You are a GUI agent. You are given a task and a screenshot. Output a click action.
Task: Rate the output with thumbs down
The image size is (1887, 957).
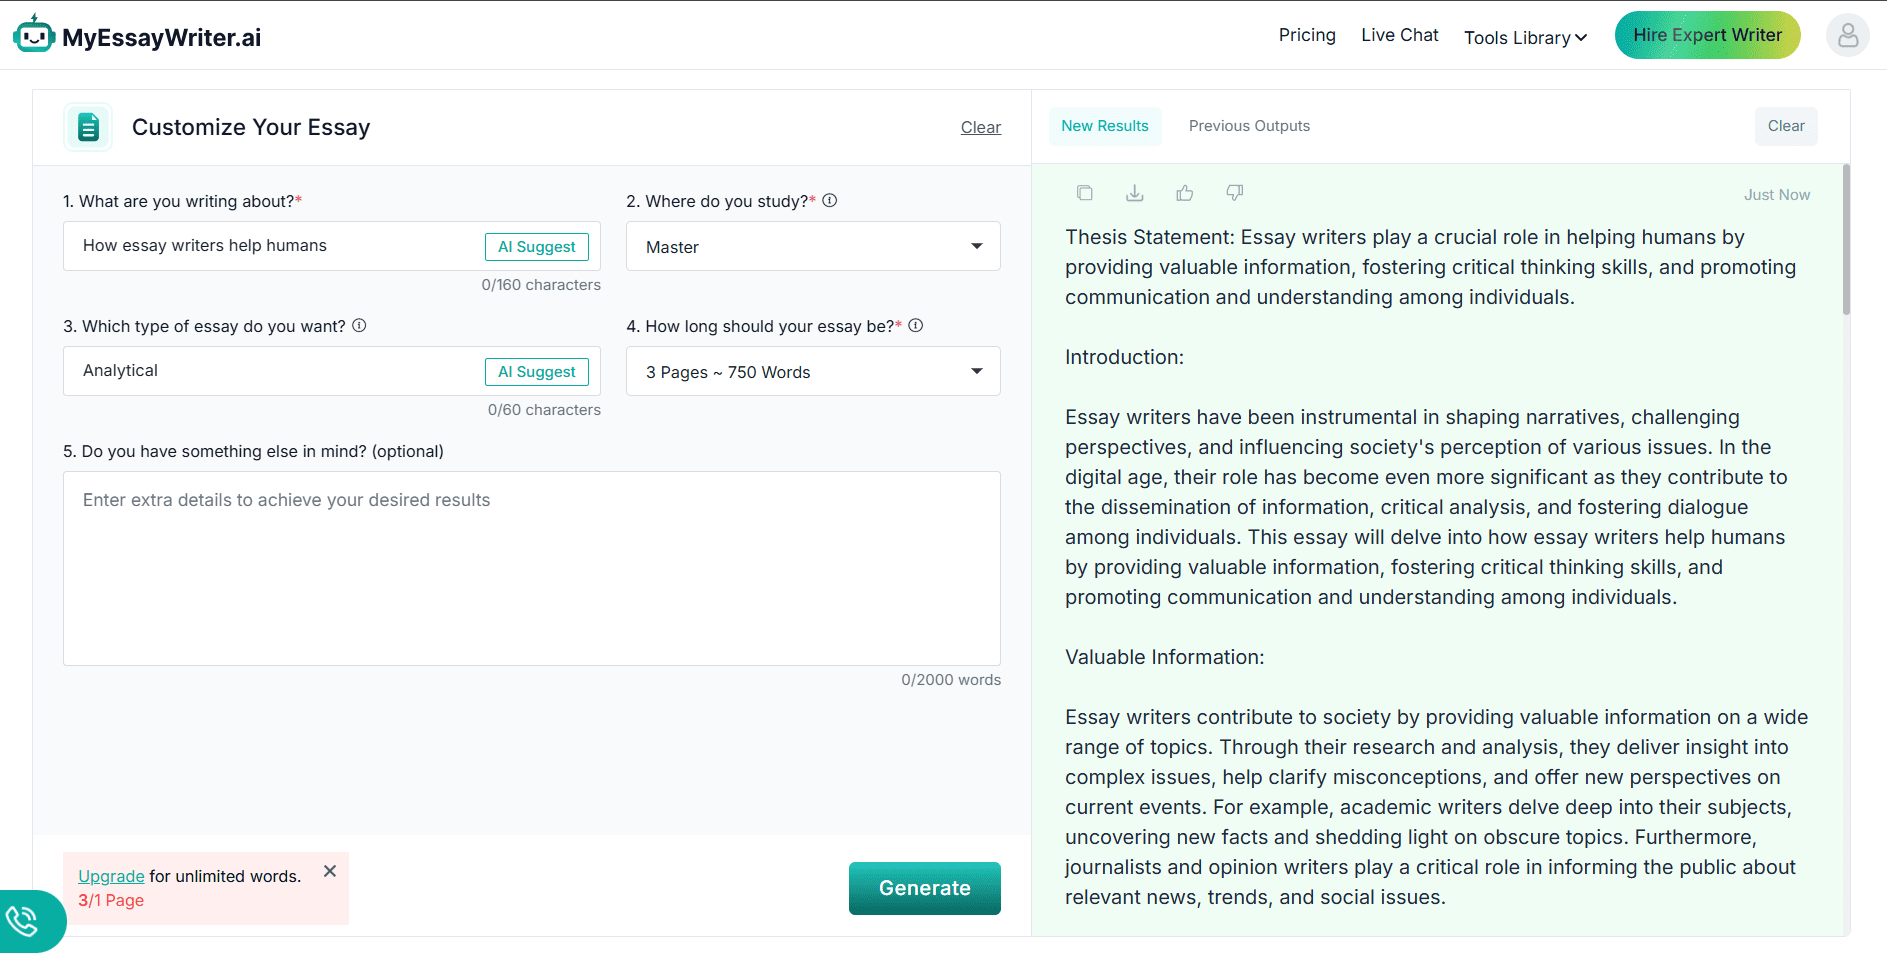click(x=1235, y=192)
